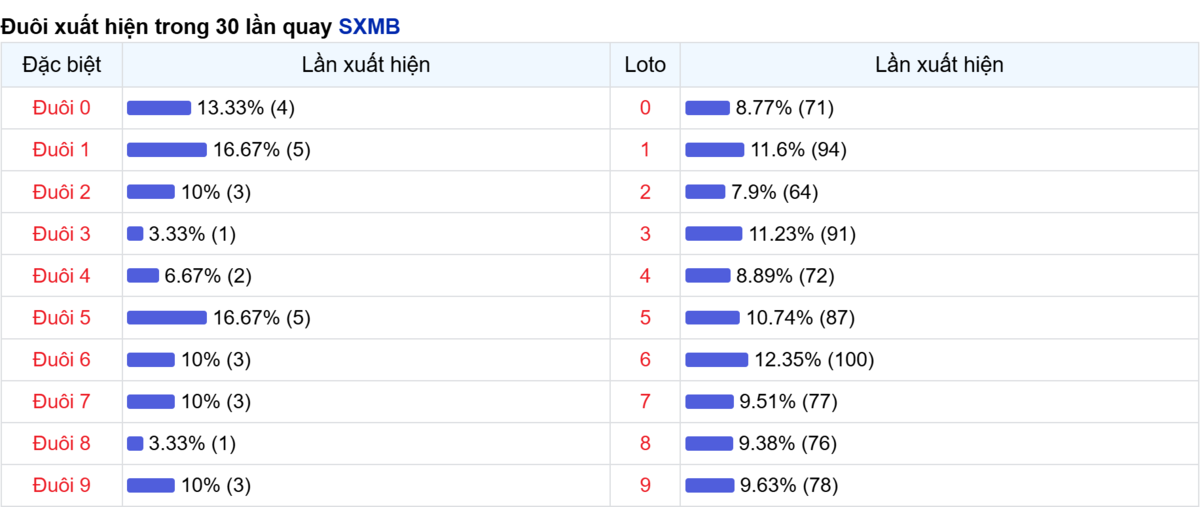The width and height of the screenshot is (1200, 507).
Task: Click the 12.35% (100) value text
Action: click(x=813, y=360)
